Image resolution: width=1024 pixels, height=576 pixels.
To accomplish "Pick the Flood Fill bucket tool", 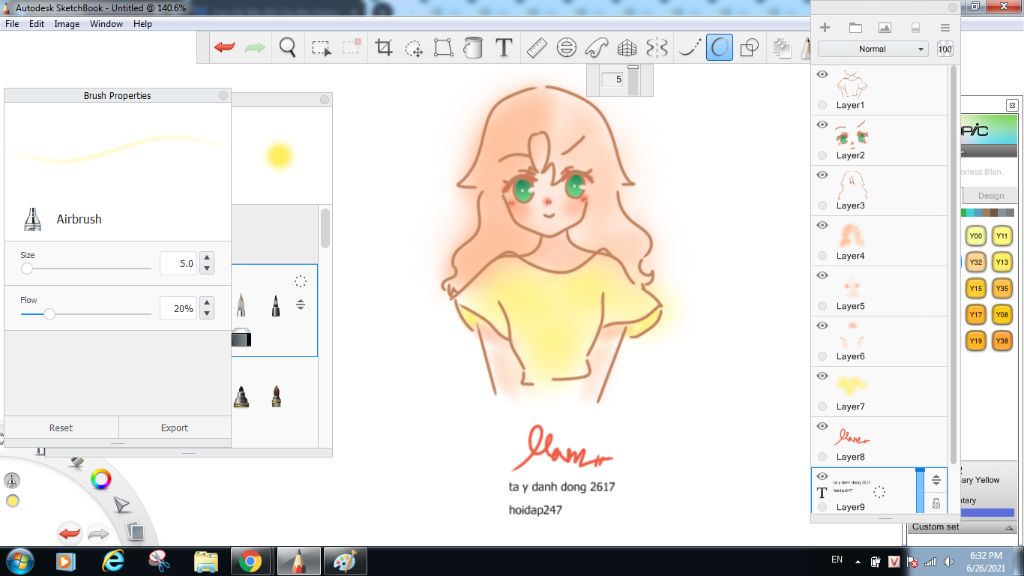I will pyautogui.click(x=473, y=47).
